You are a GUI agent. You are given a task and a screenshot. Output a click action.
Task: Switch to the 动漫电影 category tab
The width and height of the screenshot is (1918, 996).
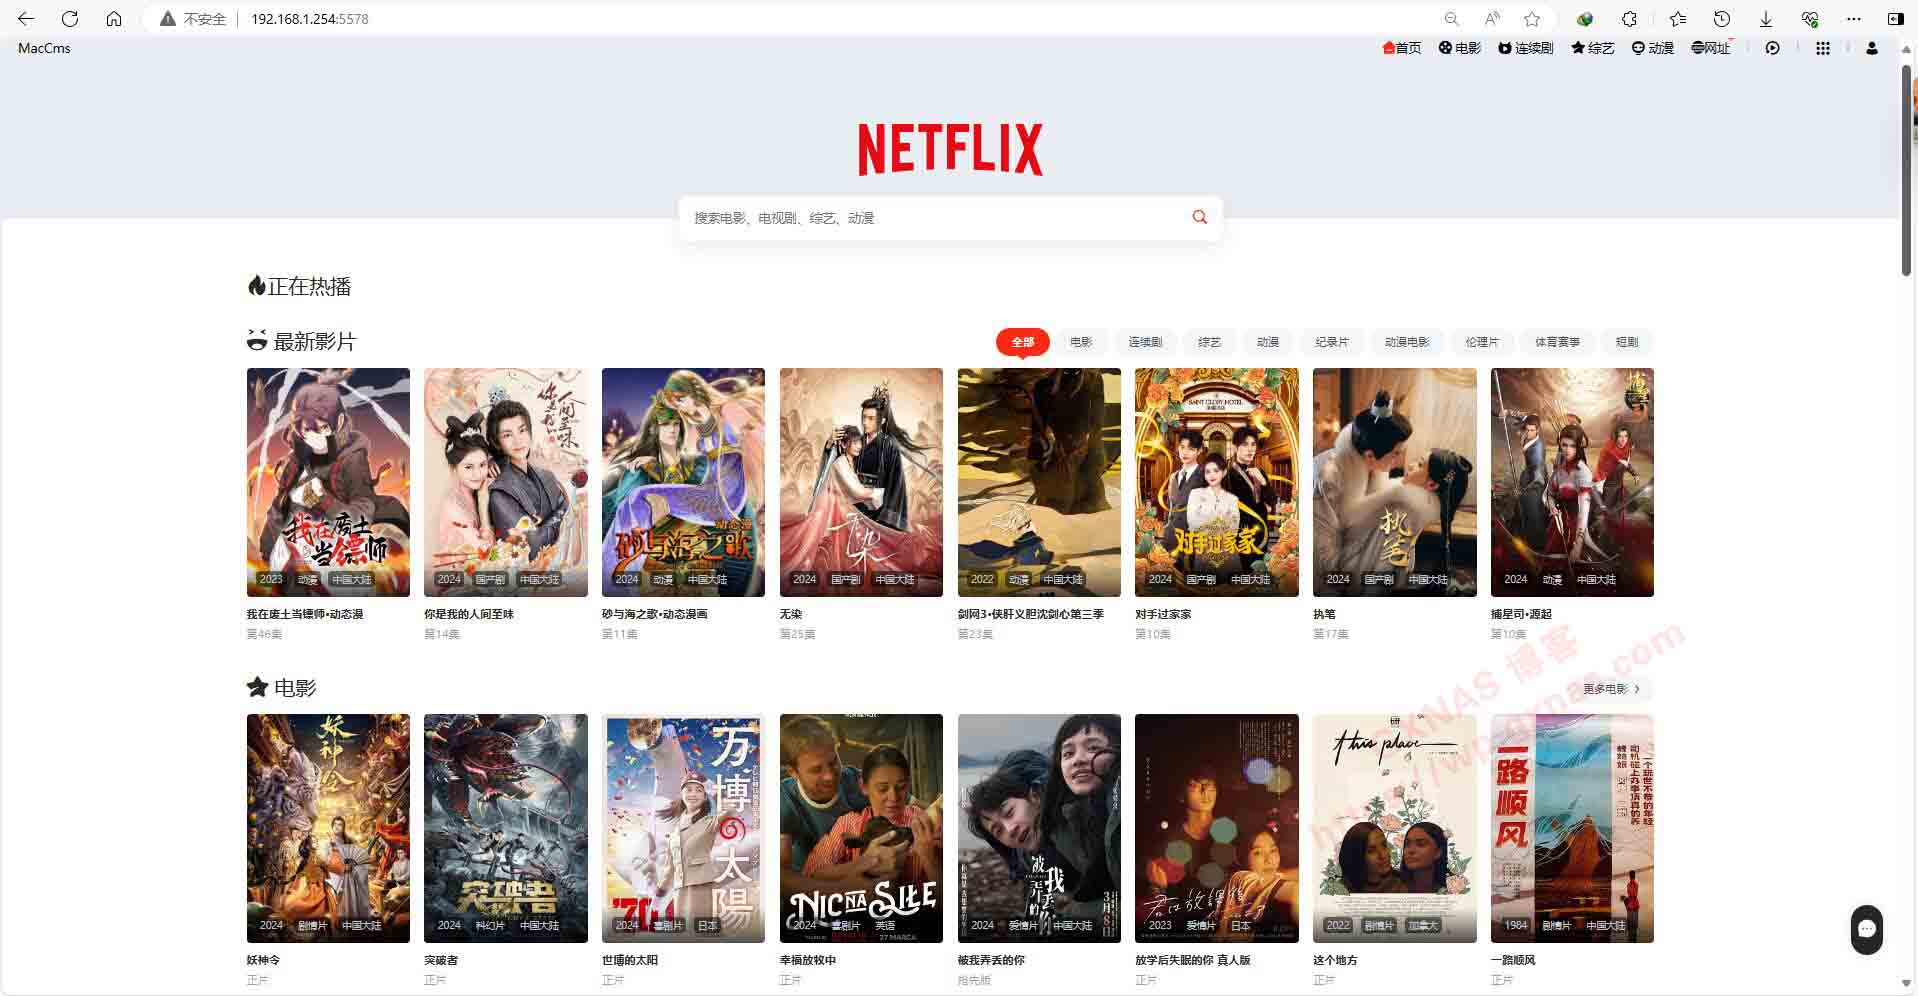(x=1406, y=342)
